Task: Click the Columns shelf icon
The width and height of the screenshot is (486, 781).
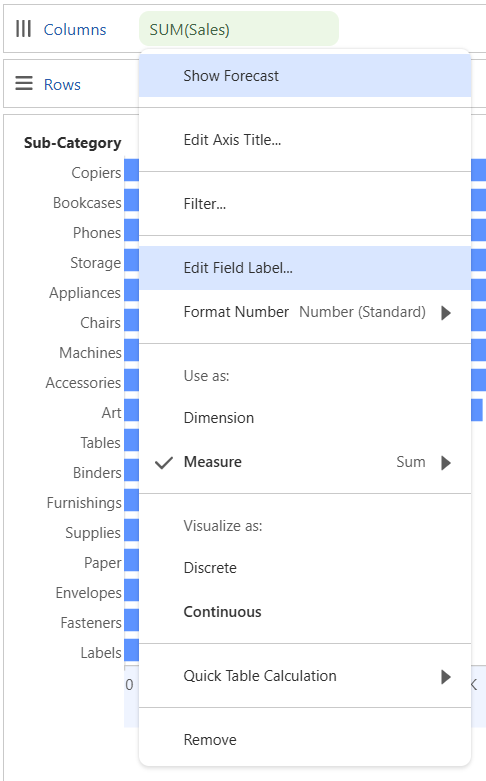Action: 23,29
